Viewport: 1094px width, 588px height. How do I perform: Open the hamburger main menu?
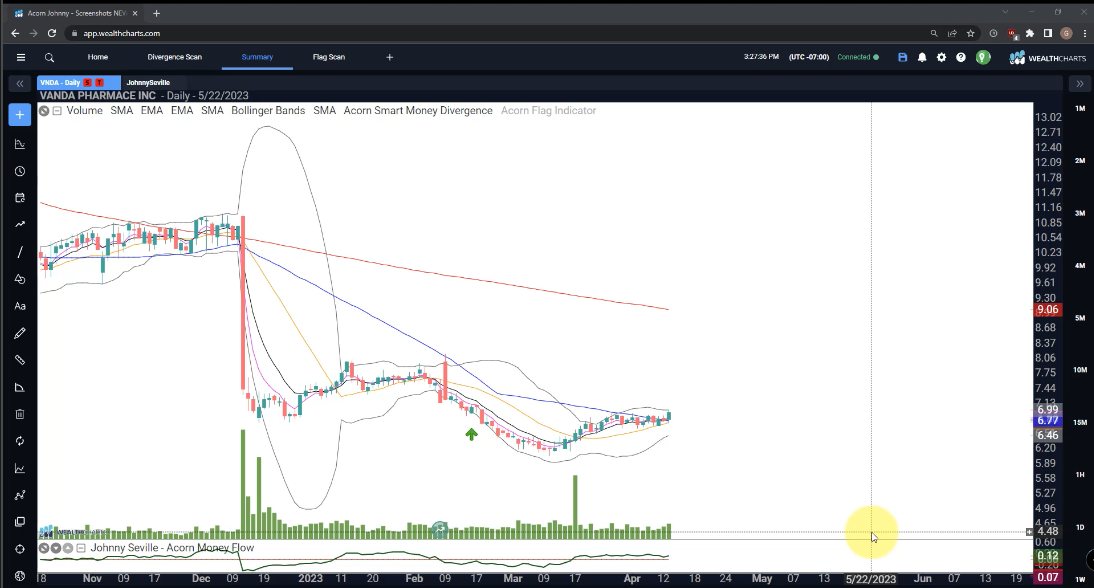[x=21, y=58]
